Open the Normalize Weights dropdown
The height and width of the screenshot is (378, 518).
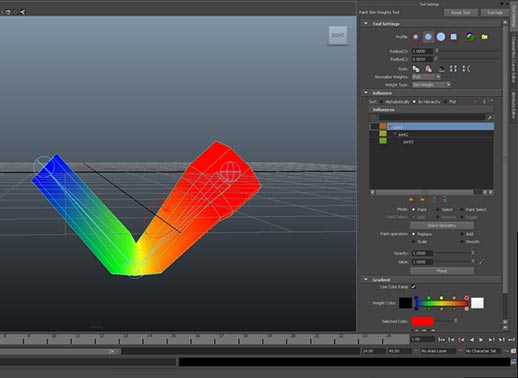(426, 77)
